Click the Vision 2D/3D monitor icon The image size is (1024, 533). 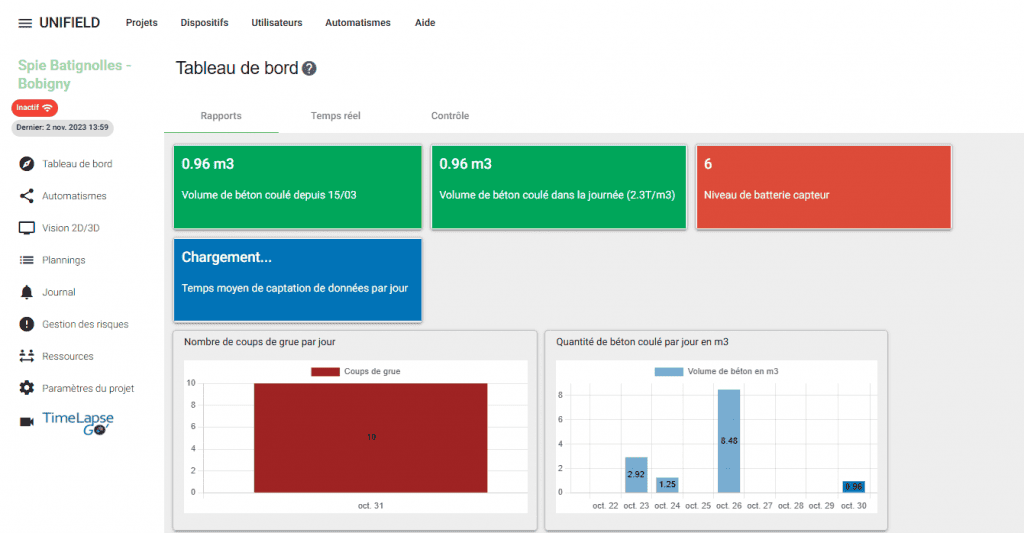point(27,228)
